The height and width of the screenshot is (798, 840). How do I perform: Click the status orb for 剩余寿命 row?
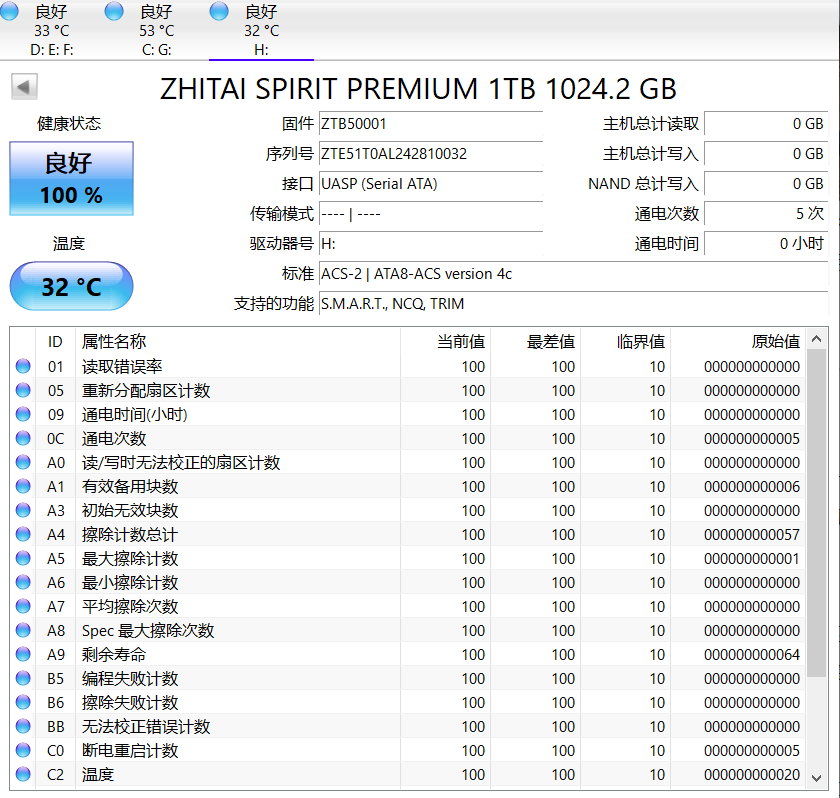tap(23, 654)
